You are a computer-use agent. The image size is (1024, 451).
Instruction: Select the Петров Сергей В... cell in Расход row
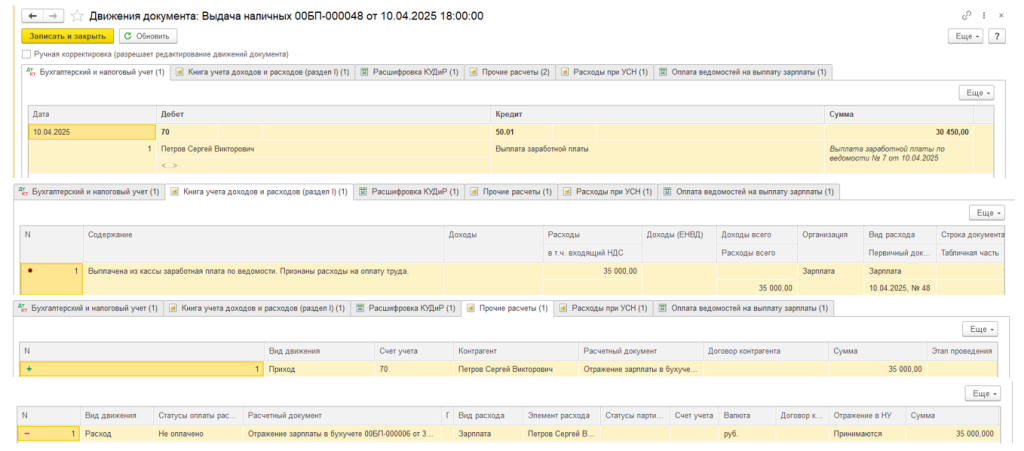coord(562,433)
